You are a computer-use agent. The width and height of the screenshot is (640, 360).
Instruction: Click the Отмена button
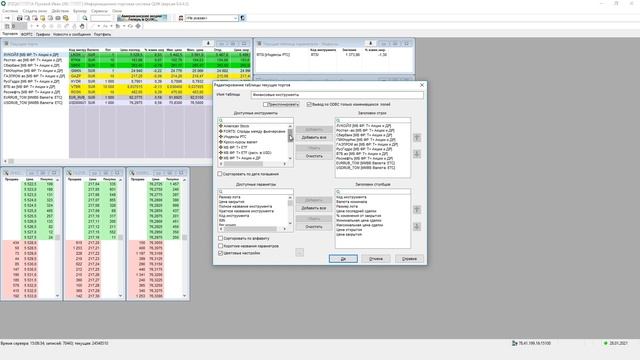(376, 259)
